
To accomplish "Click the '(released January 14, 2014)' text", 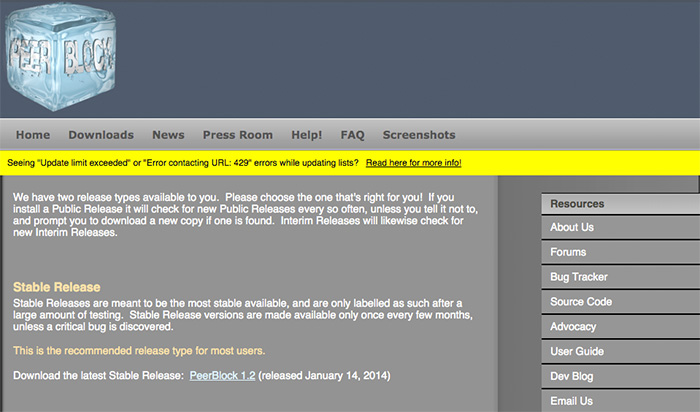I will coord(324,375).
